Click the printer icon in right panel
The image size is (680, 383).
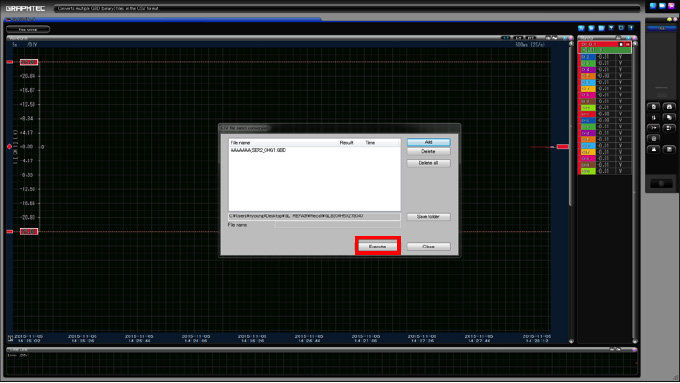click(x=669, y=107)
